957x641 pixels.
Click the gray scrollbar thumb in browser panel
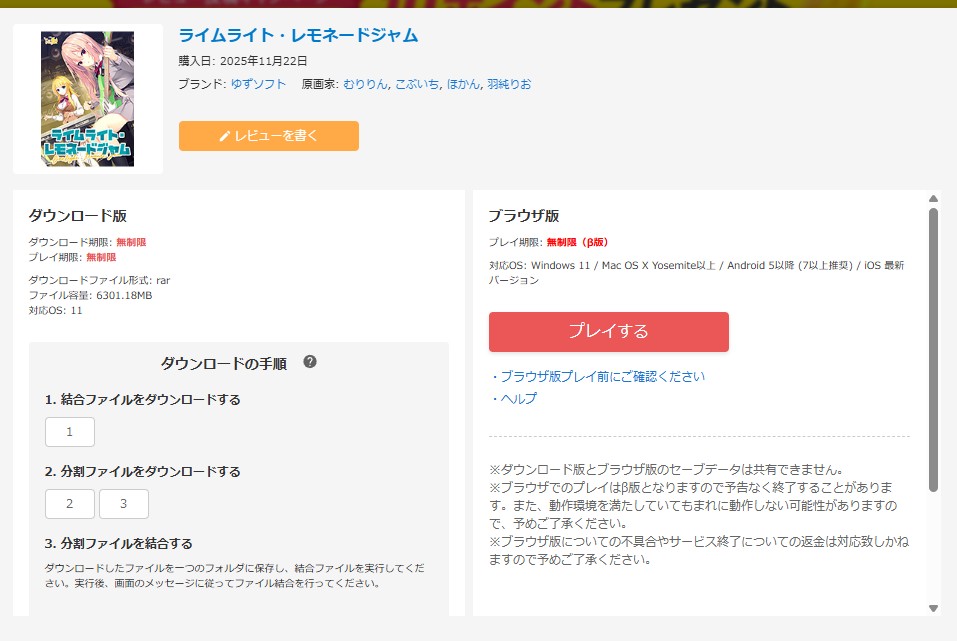(933, 350)
